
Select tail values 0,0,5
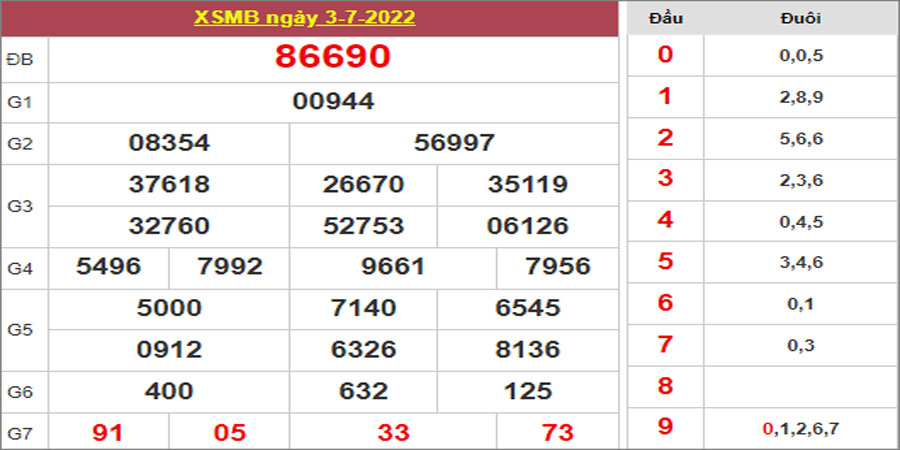tap(801, 56)
